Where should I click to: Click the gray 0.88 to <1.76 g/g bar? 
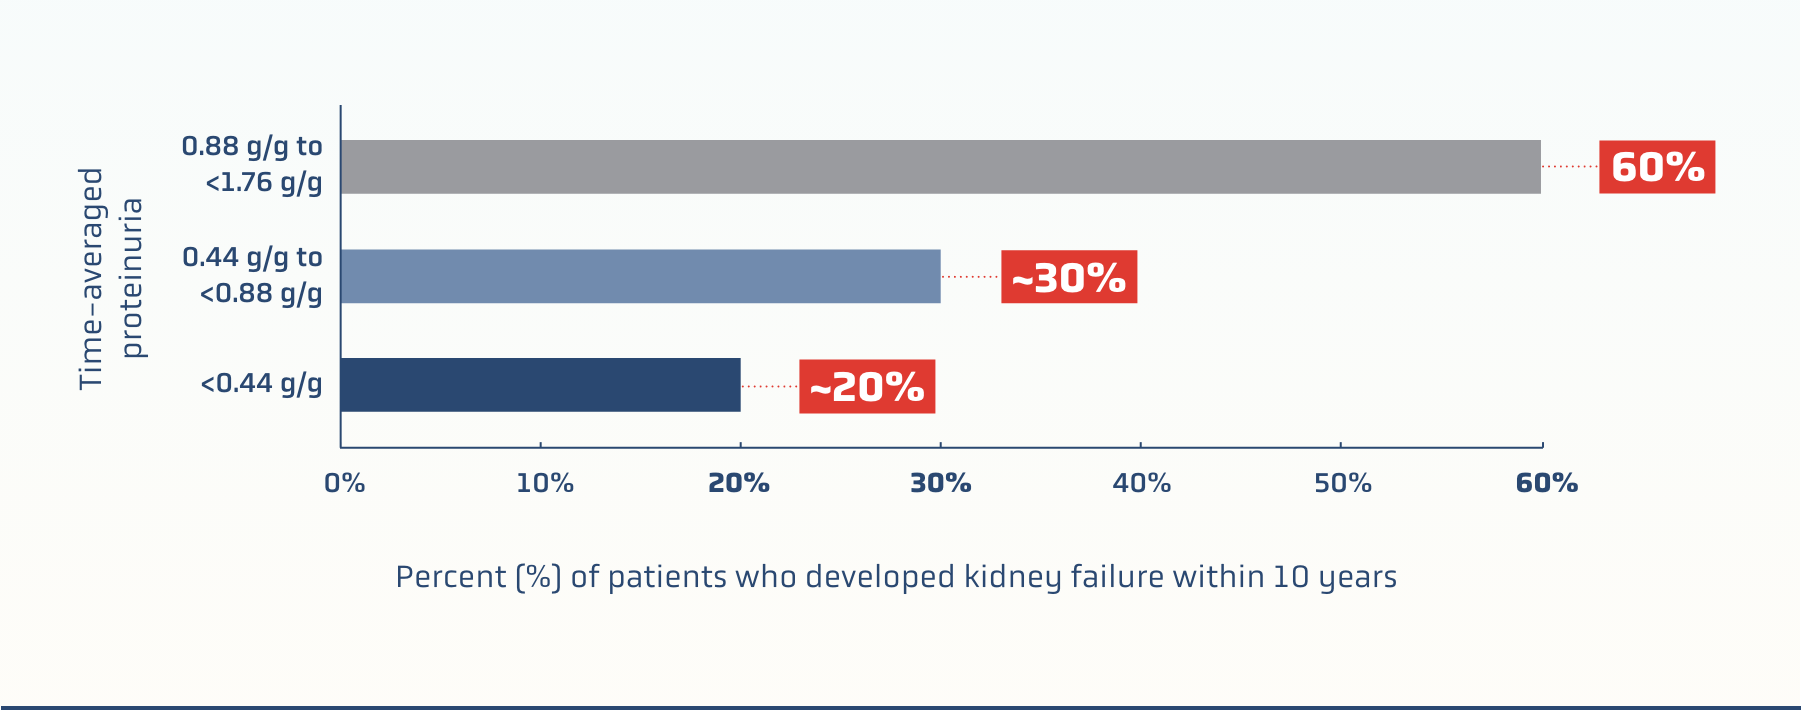pyautogui.click(x=940, y=167)
